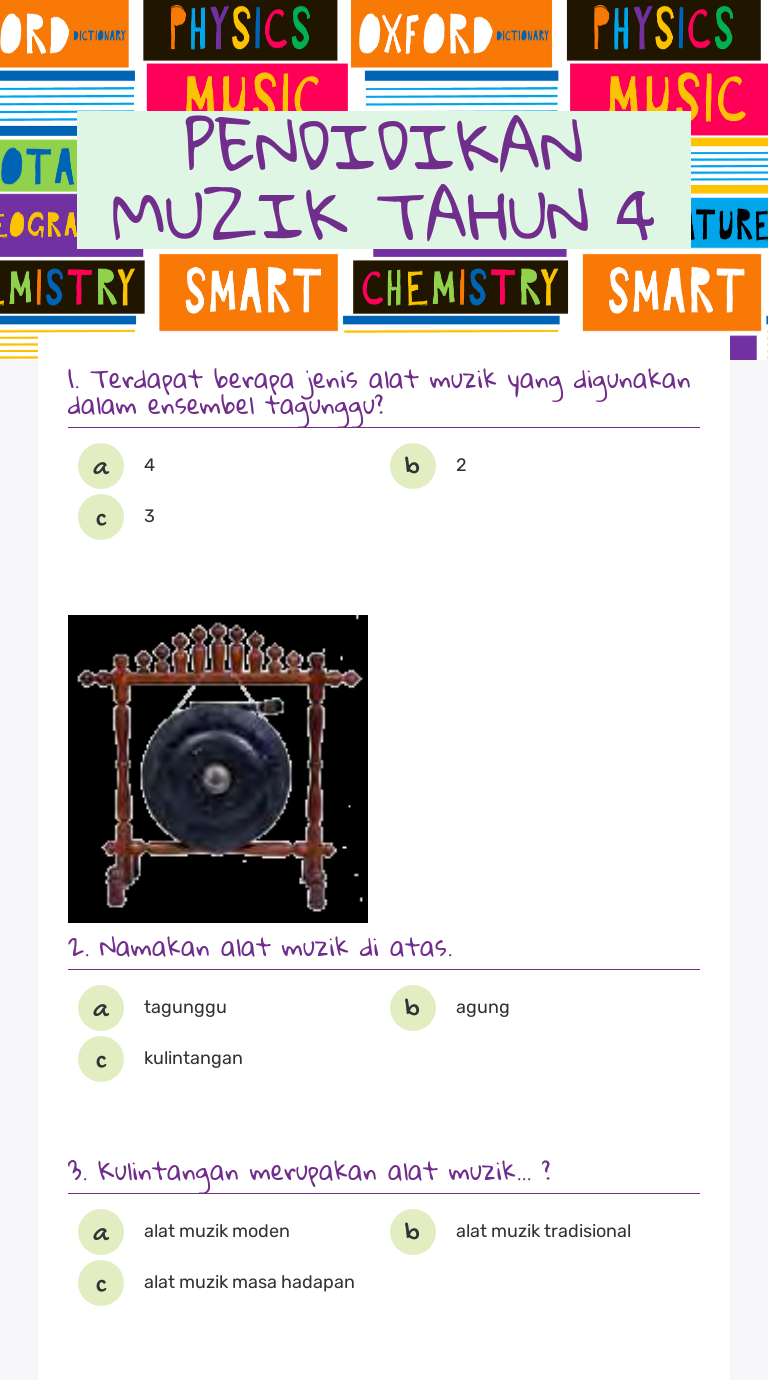
Task: Click the 'kulintangan' answer text
Action: [x=193, y=1058]
